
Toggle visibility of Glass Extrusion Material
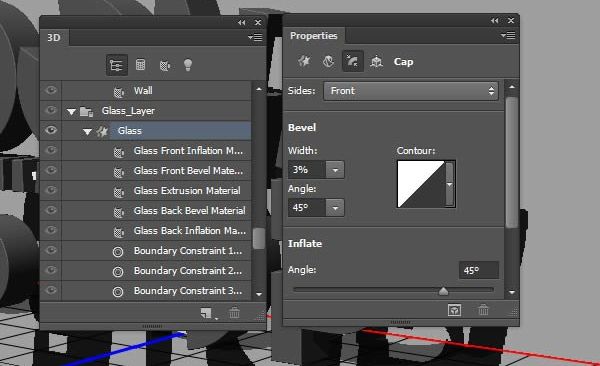click(51, 190)
